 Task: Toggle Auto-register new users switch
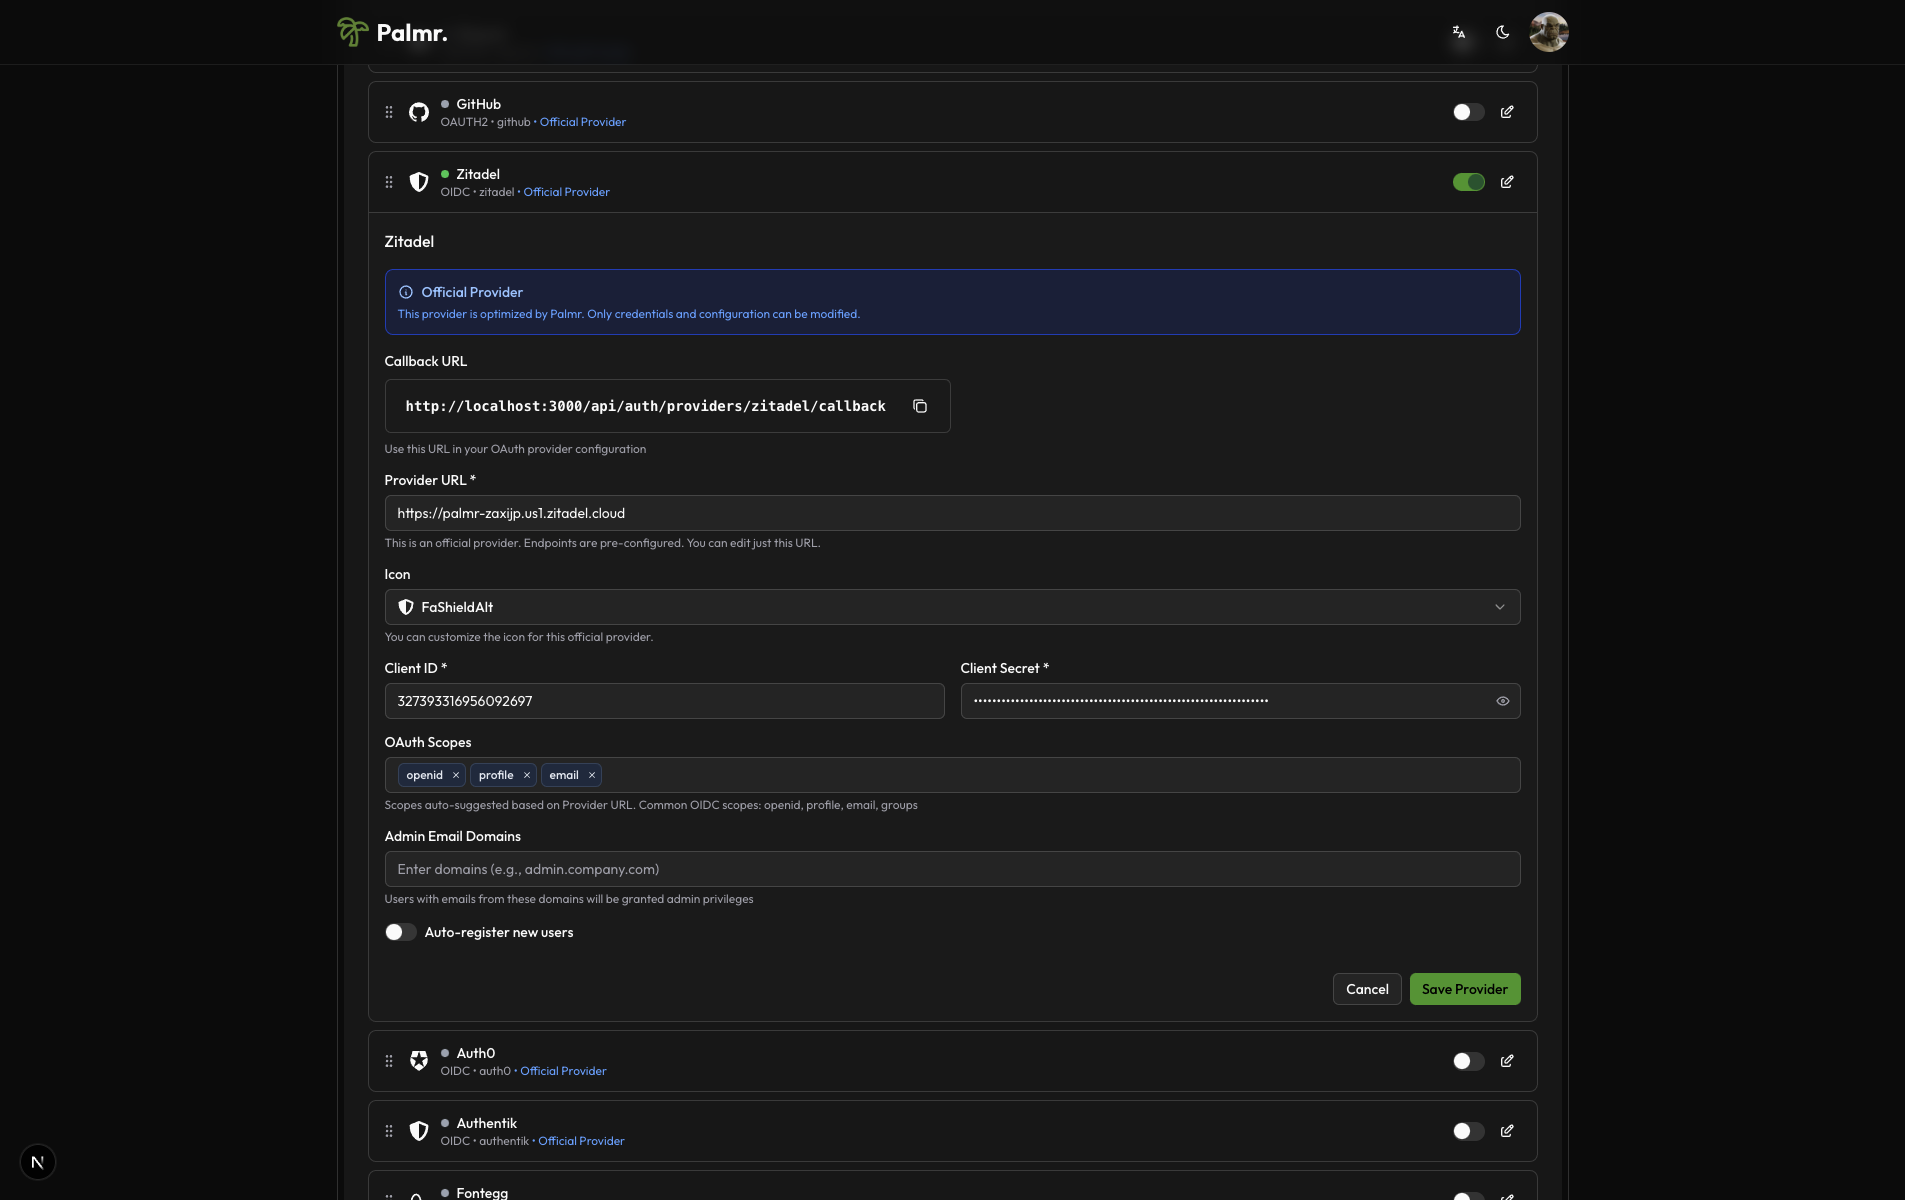400,932
